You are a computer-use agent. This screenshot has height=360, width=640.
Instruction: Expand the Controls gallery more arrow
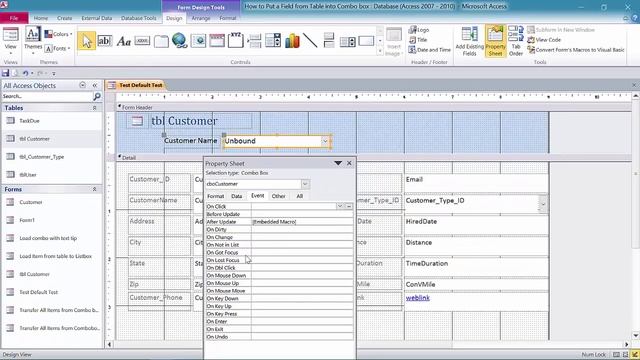(380, 51)
